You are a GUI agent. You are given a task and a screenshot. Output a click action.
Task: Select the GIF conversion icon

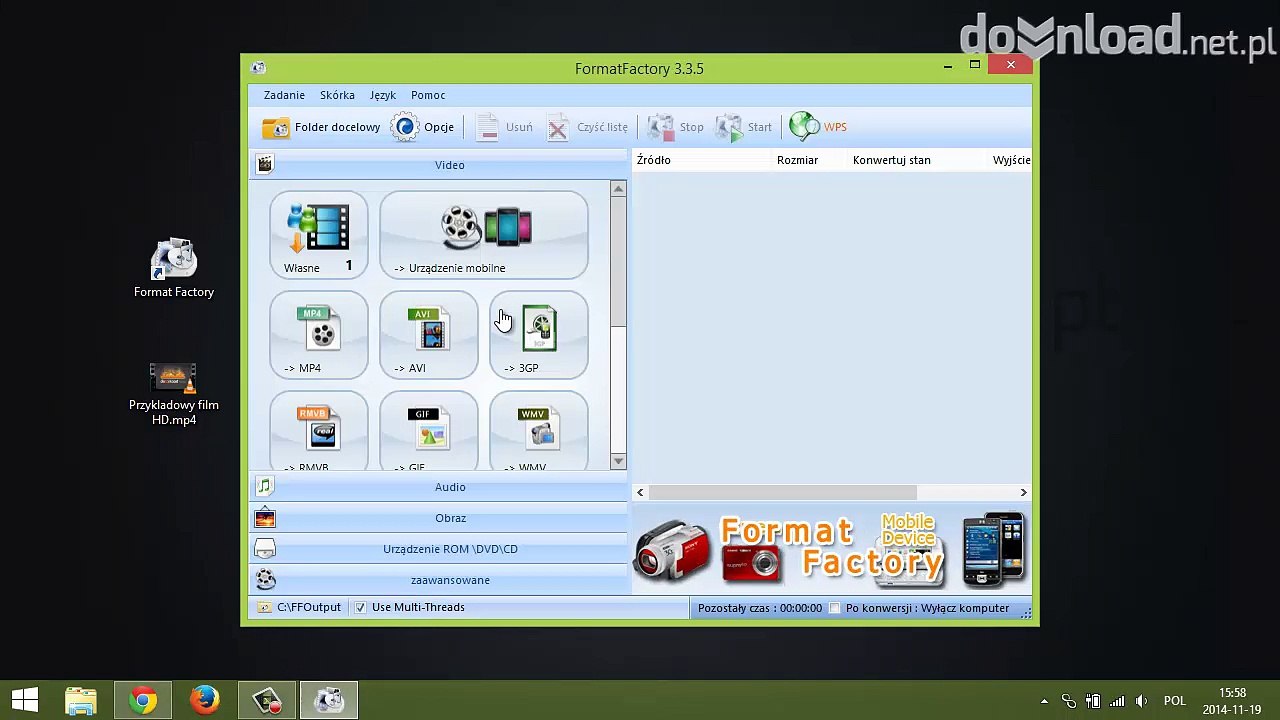pyautogui.click(x=429, y=431)
